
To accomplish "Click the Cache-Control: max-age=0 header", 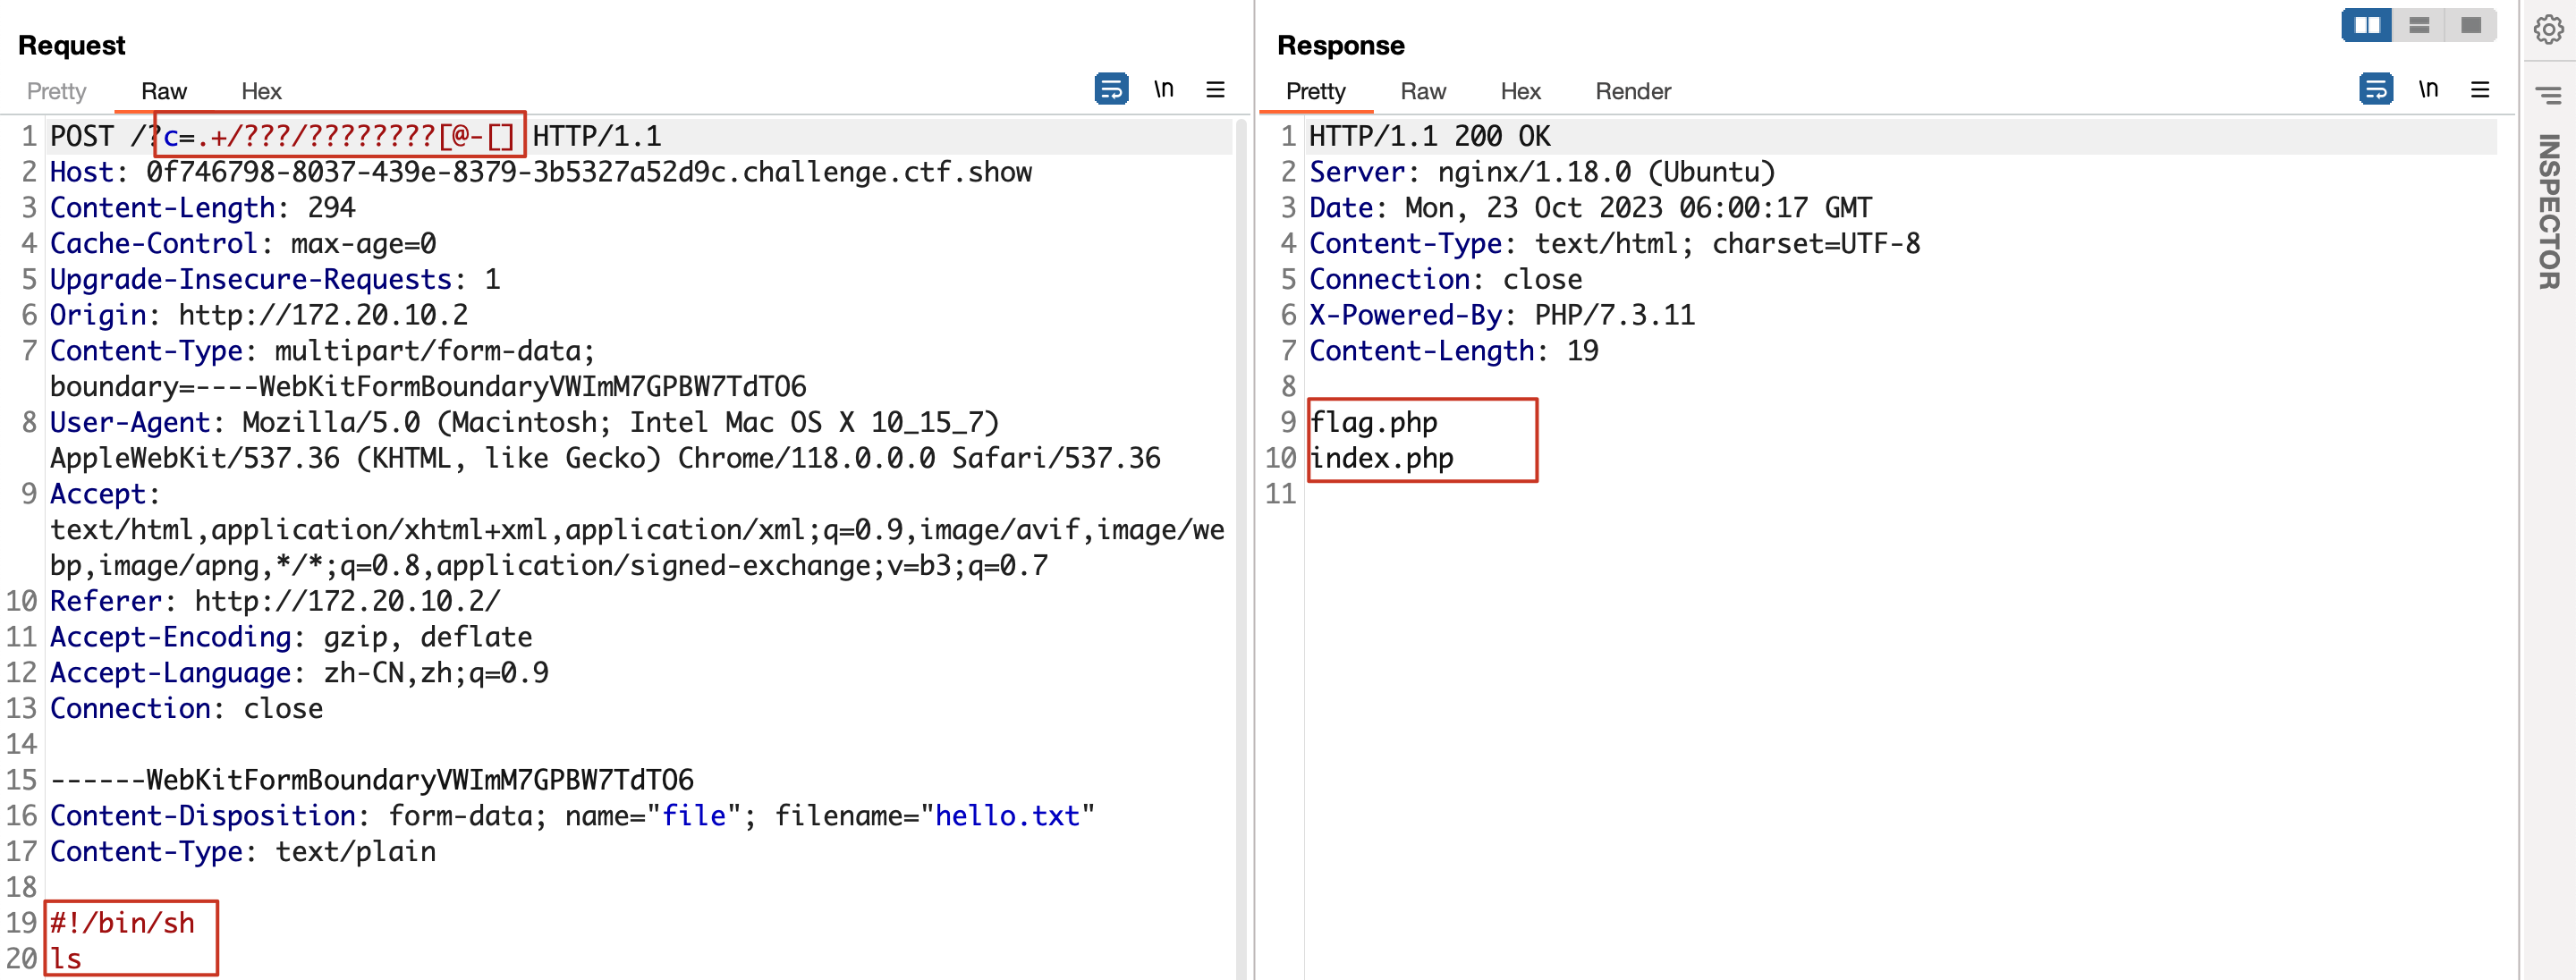I will click(243, 244).
